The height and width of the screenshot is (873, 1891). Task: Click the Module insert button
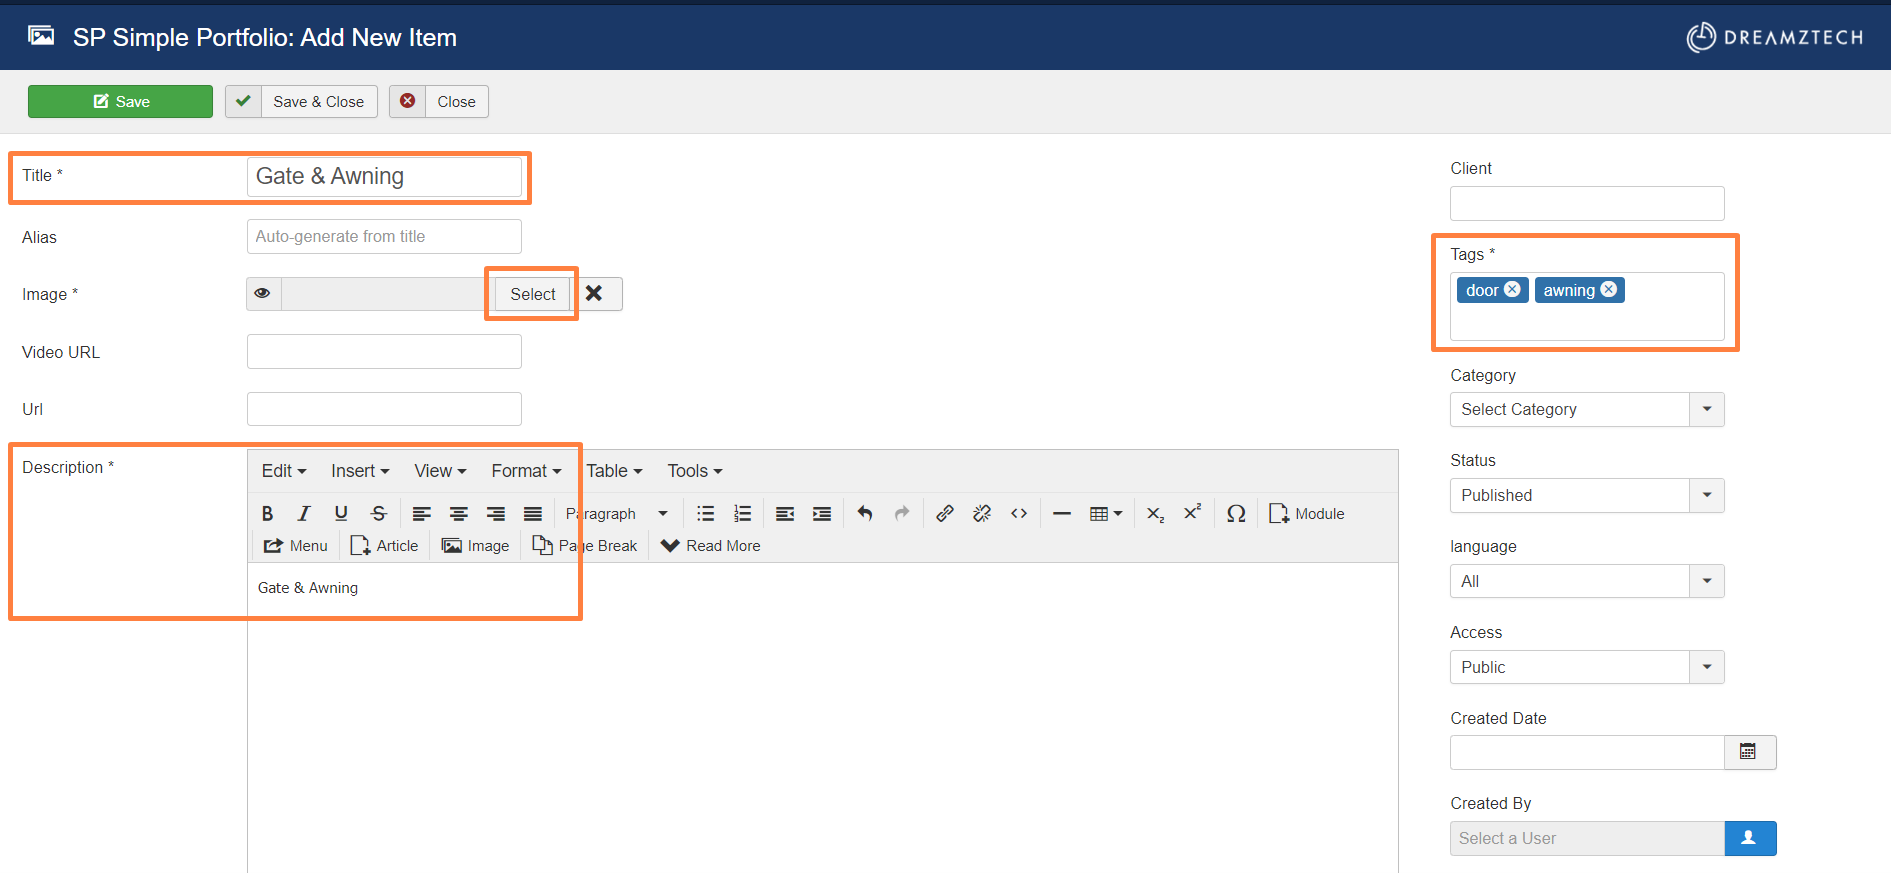click(1307, 514)
